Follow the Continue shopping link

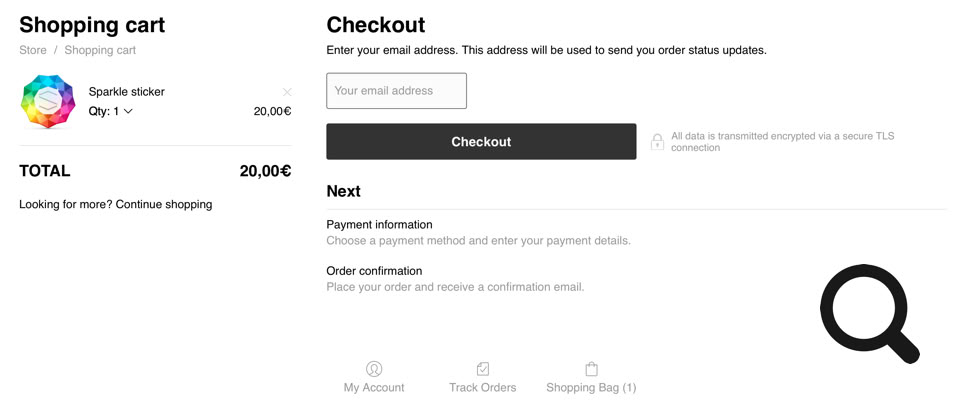point(164,204)
